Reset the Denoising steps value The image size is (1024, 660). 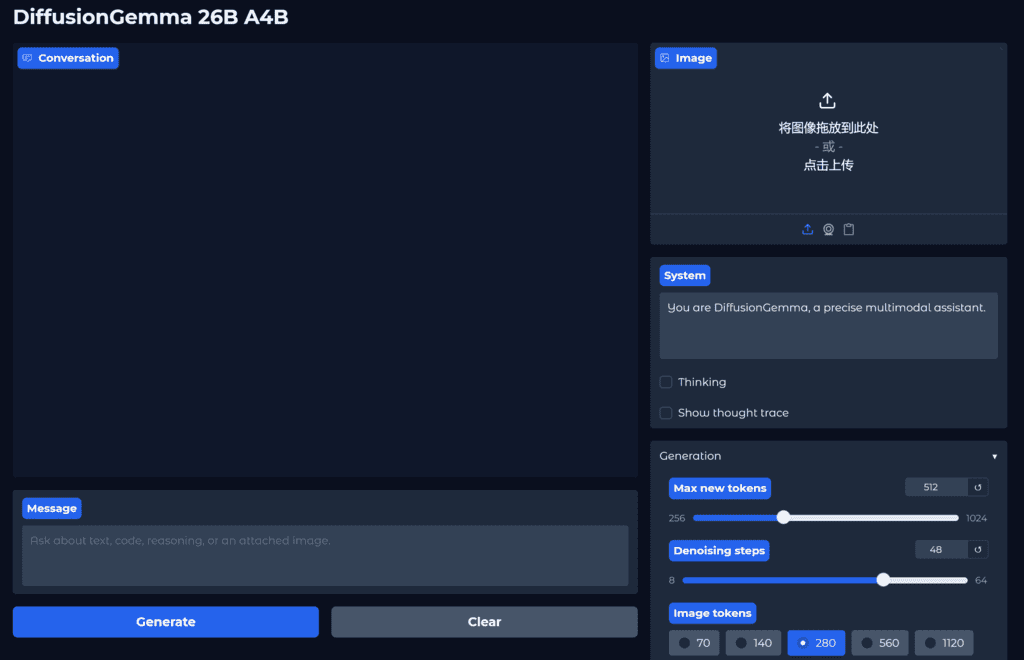(x=978, y=550)
